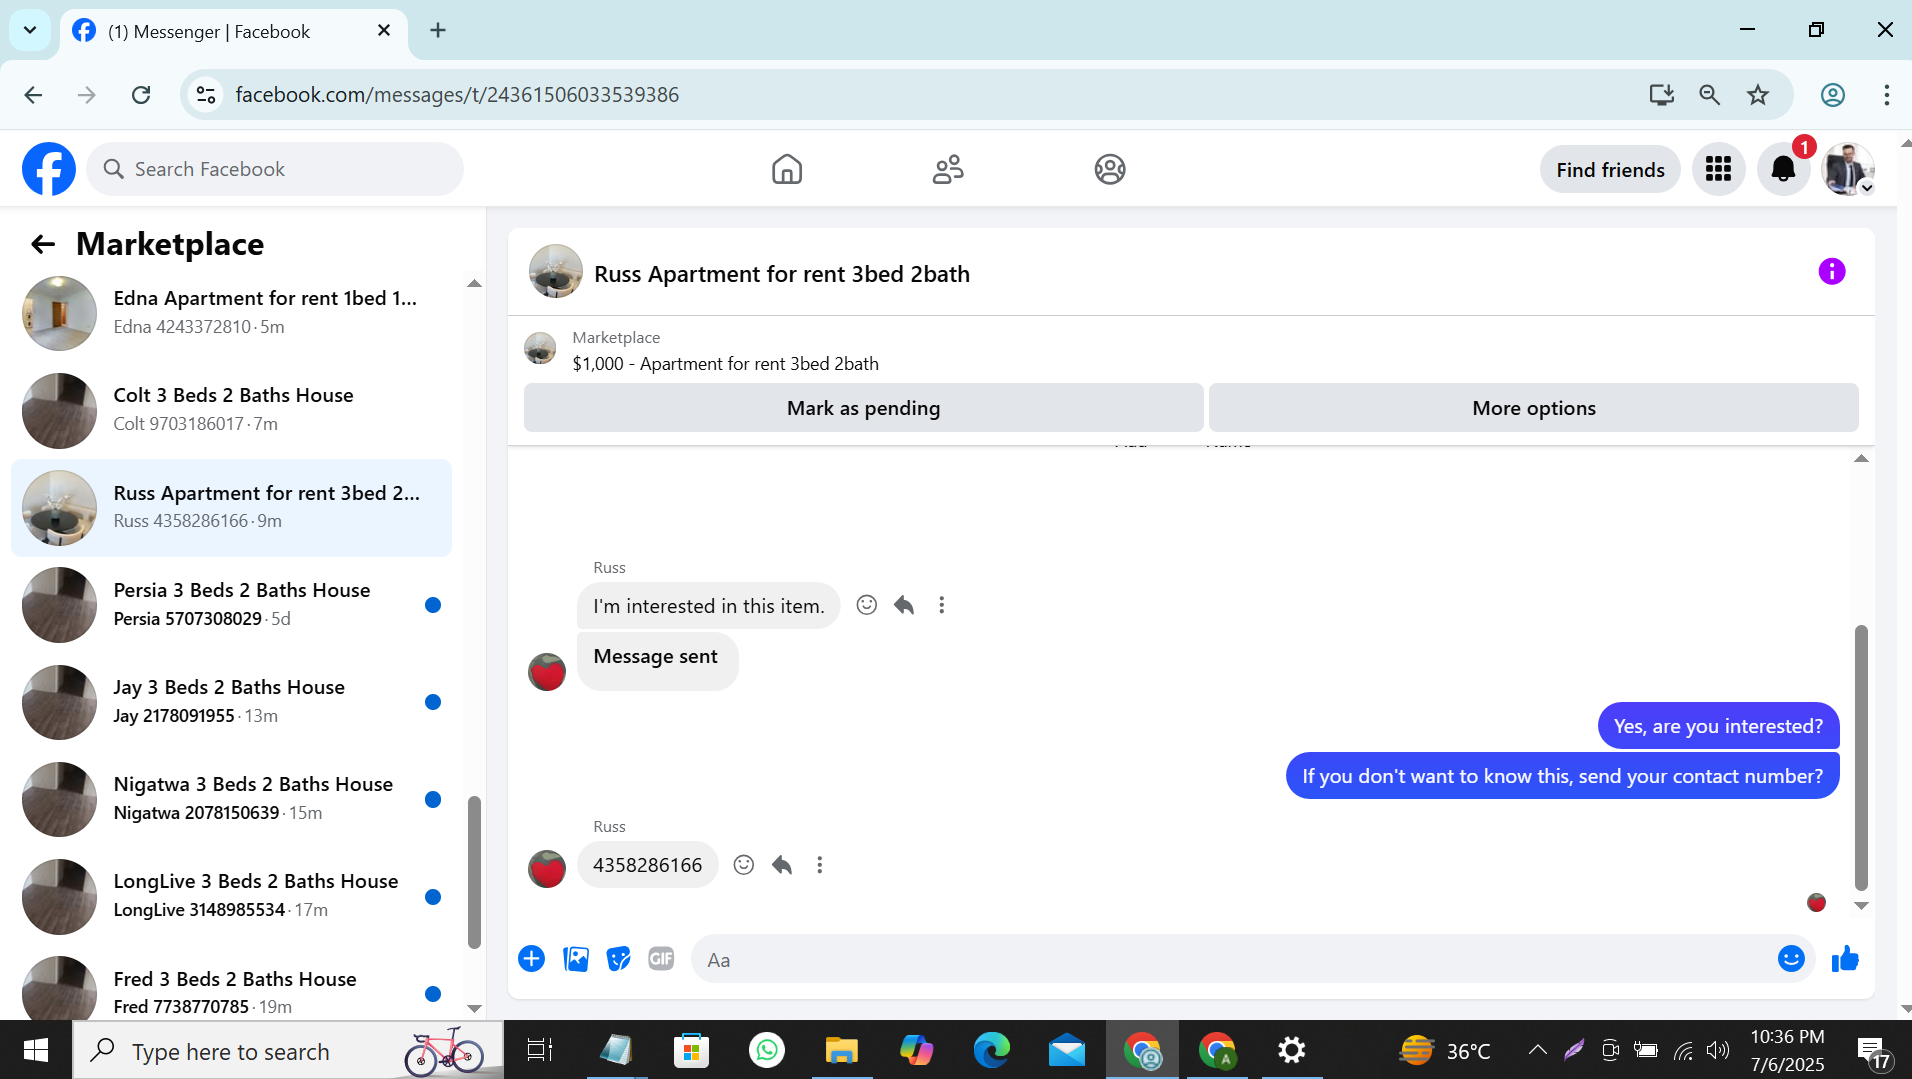
Task: React to the 4358286166 message
Action: pos(744,865)
